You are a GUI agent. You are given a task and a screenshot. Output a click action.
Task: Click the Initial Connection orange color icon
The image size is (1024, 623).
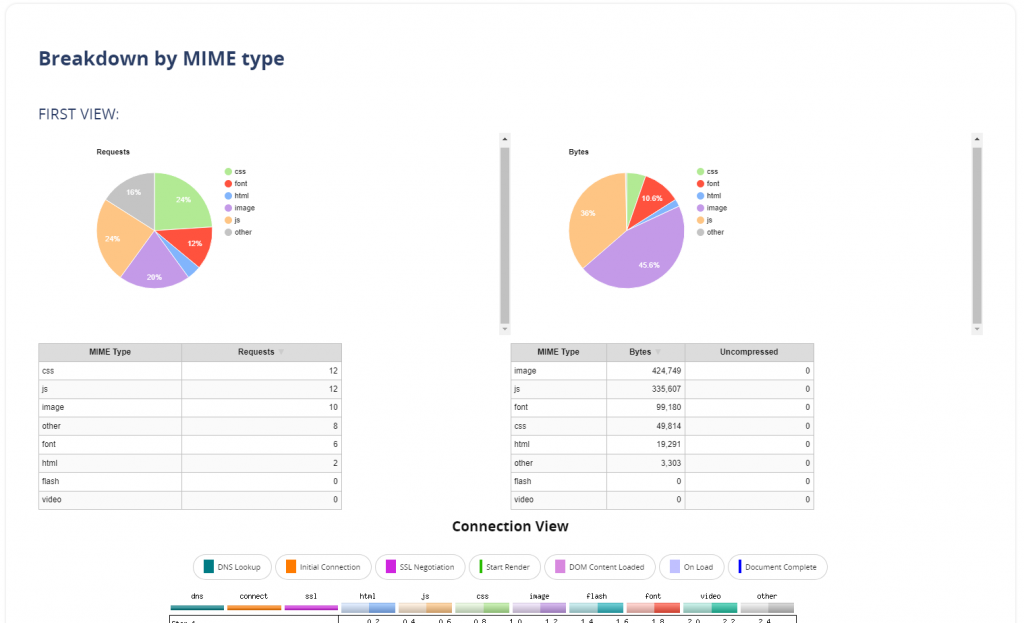tap(290, 567)
